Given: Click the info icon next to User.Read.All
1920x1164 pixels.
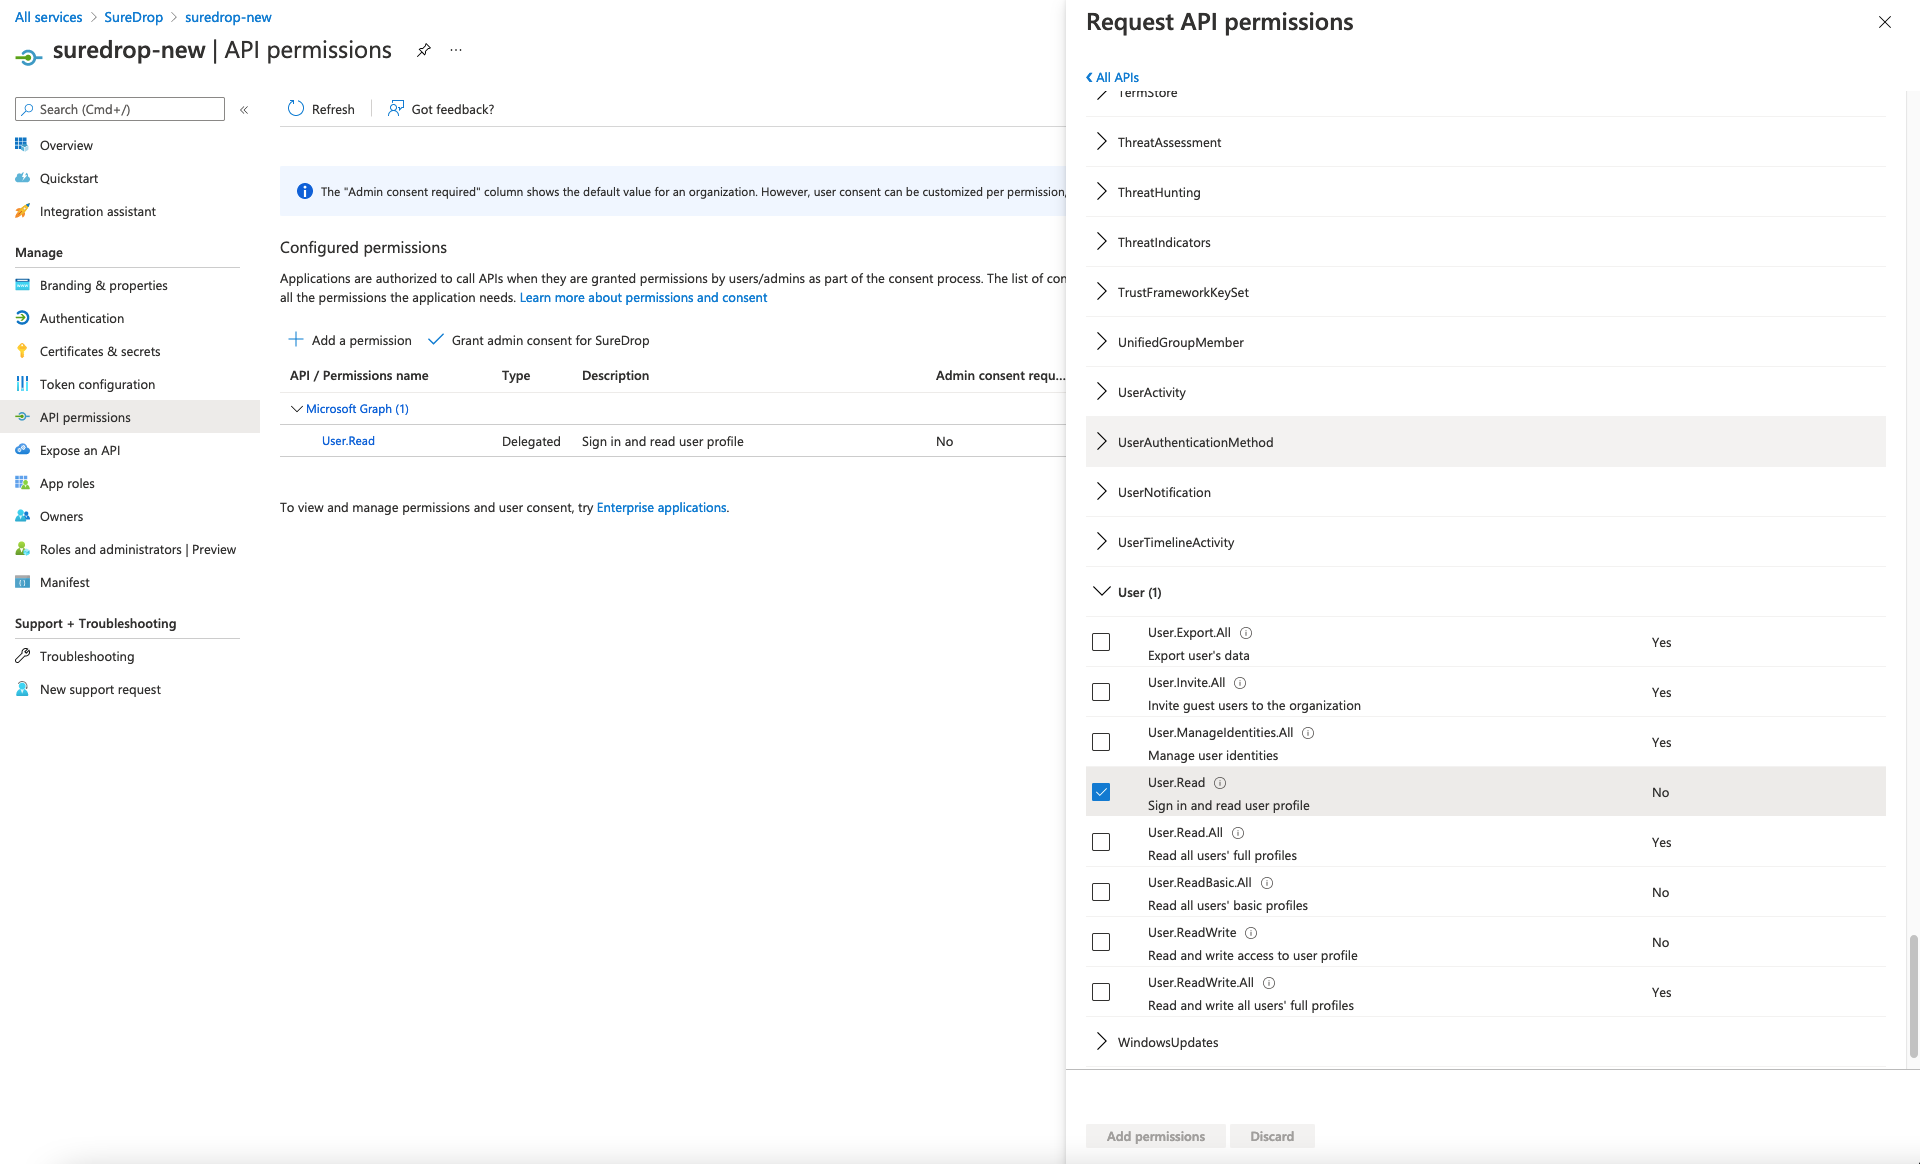Looking at the screenshot, I should tap(1238, 832).
